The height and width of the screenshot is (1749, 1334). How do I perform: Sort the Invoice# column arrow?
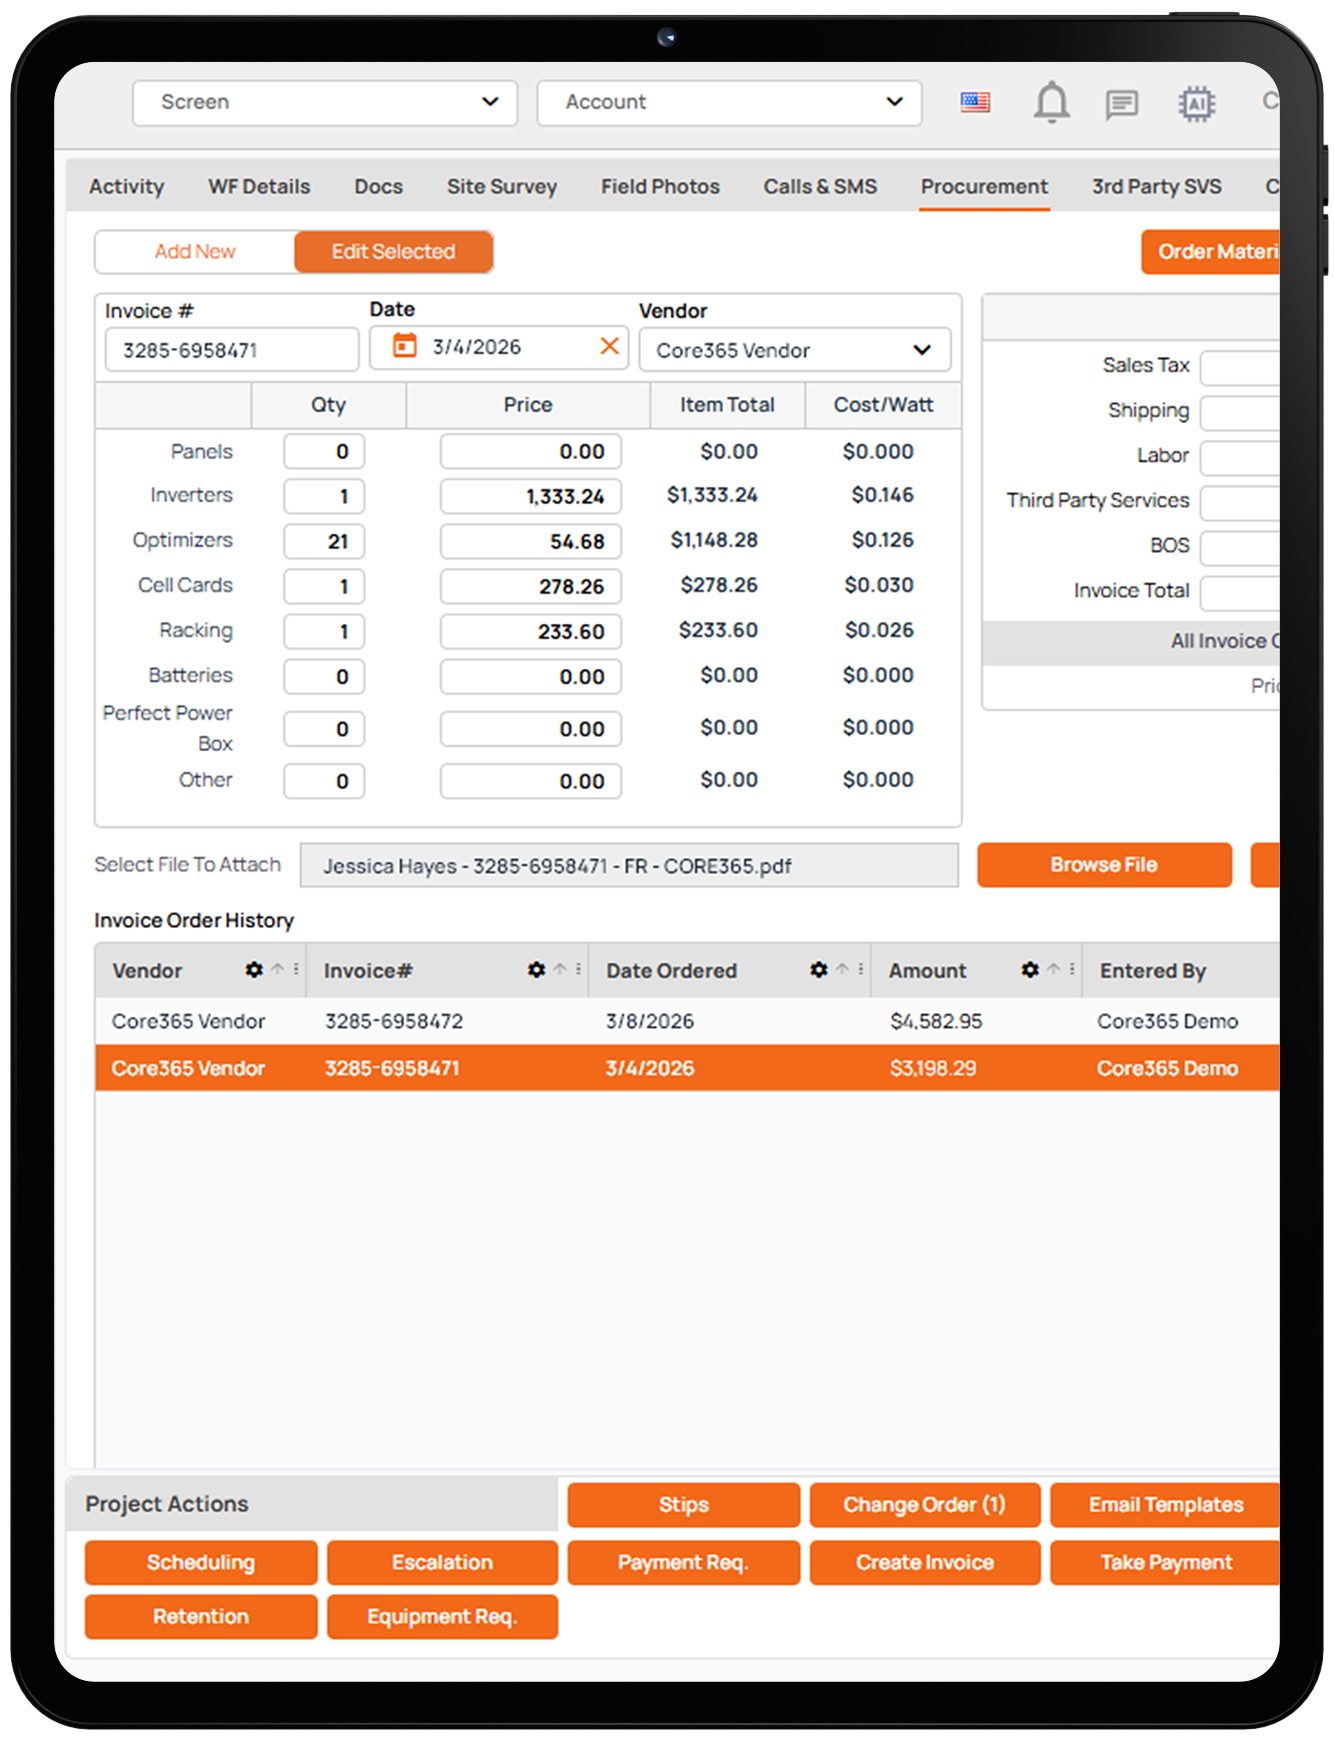560,969
